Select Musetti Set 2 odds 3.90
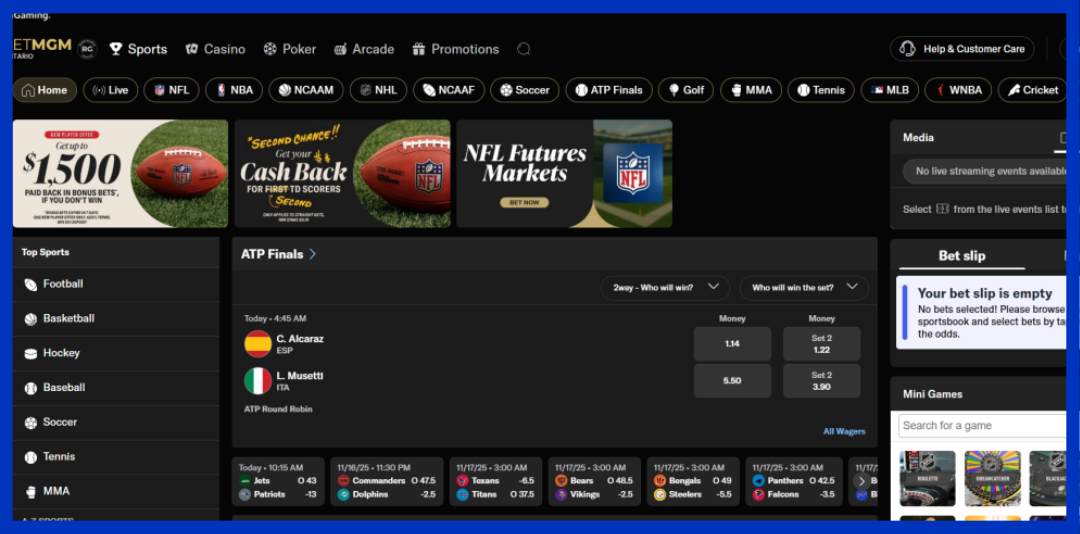Screen dimensions: 1080x534 pyautogui.click(x=821, y=381)
